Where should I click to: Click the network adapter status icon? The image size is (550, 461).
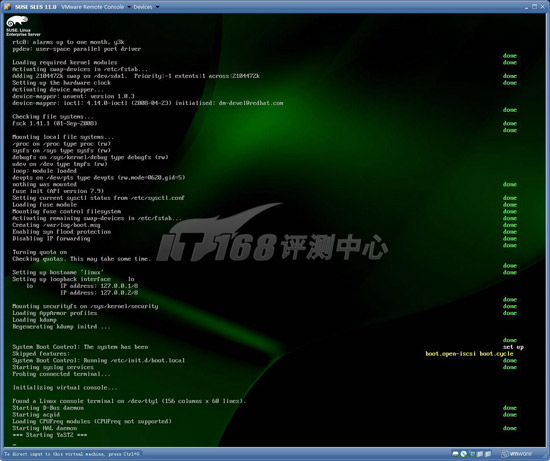(472, 454)
